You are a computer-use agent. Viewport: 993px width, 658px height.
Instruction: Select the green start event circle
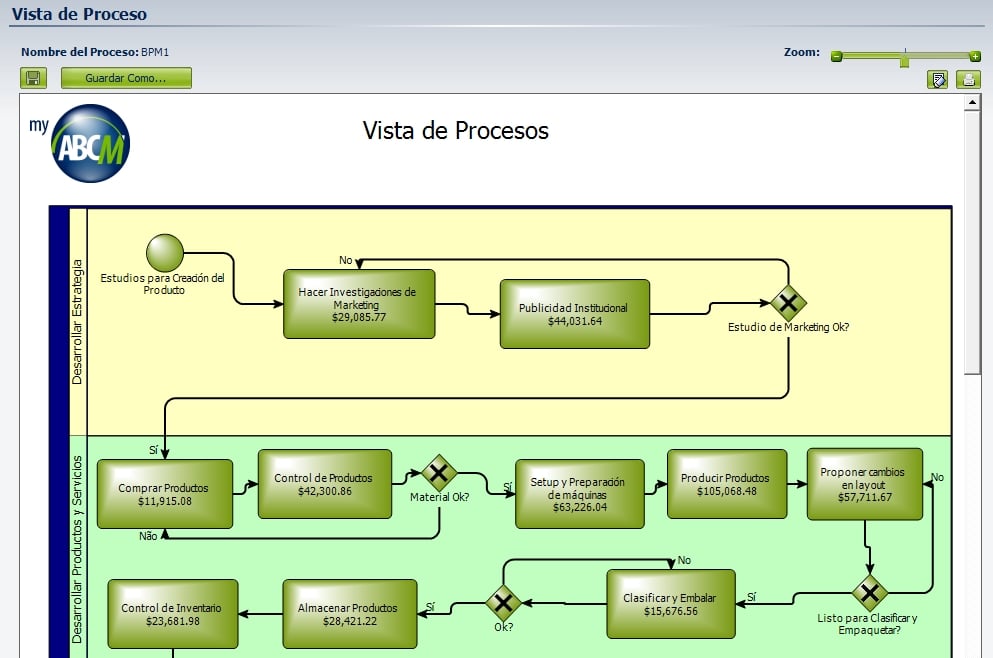[x=165, y=253]
